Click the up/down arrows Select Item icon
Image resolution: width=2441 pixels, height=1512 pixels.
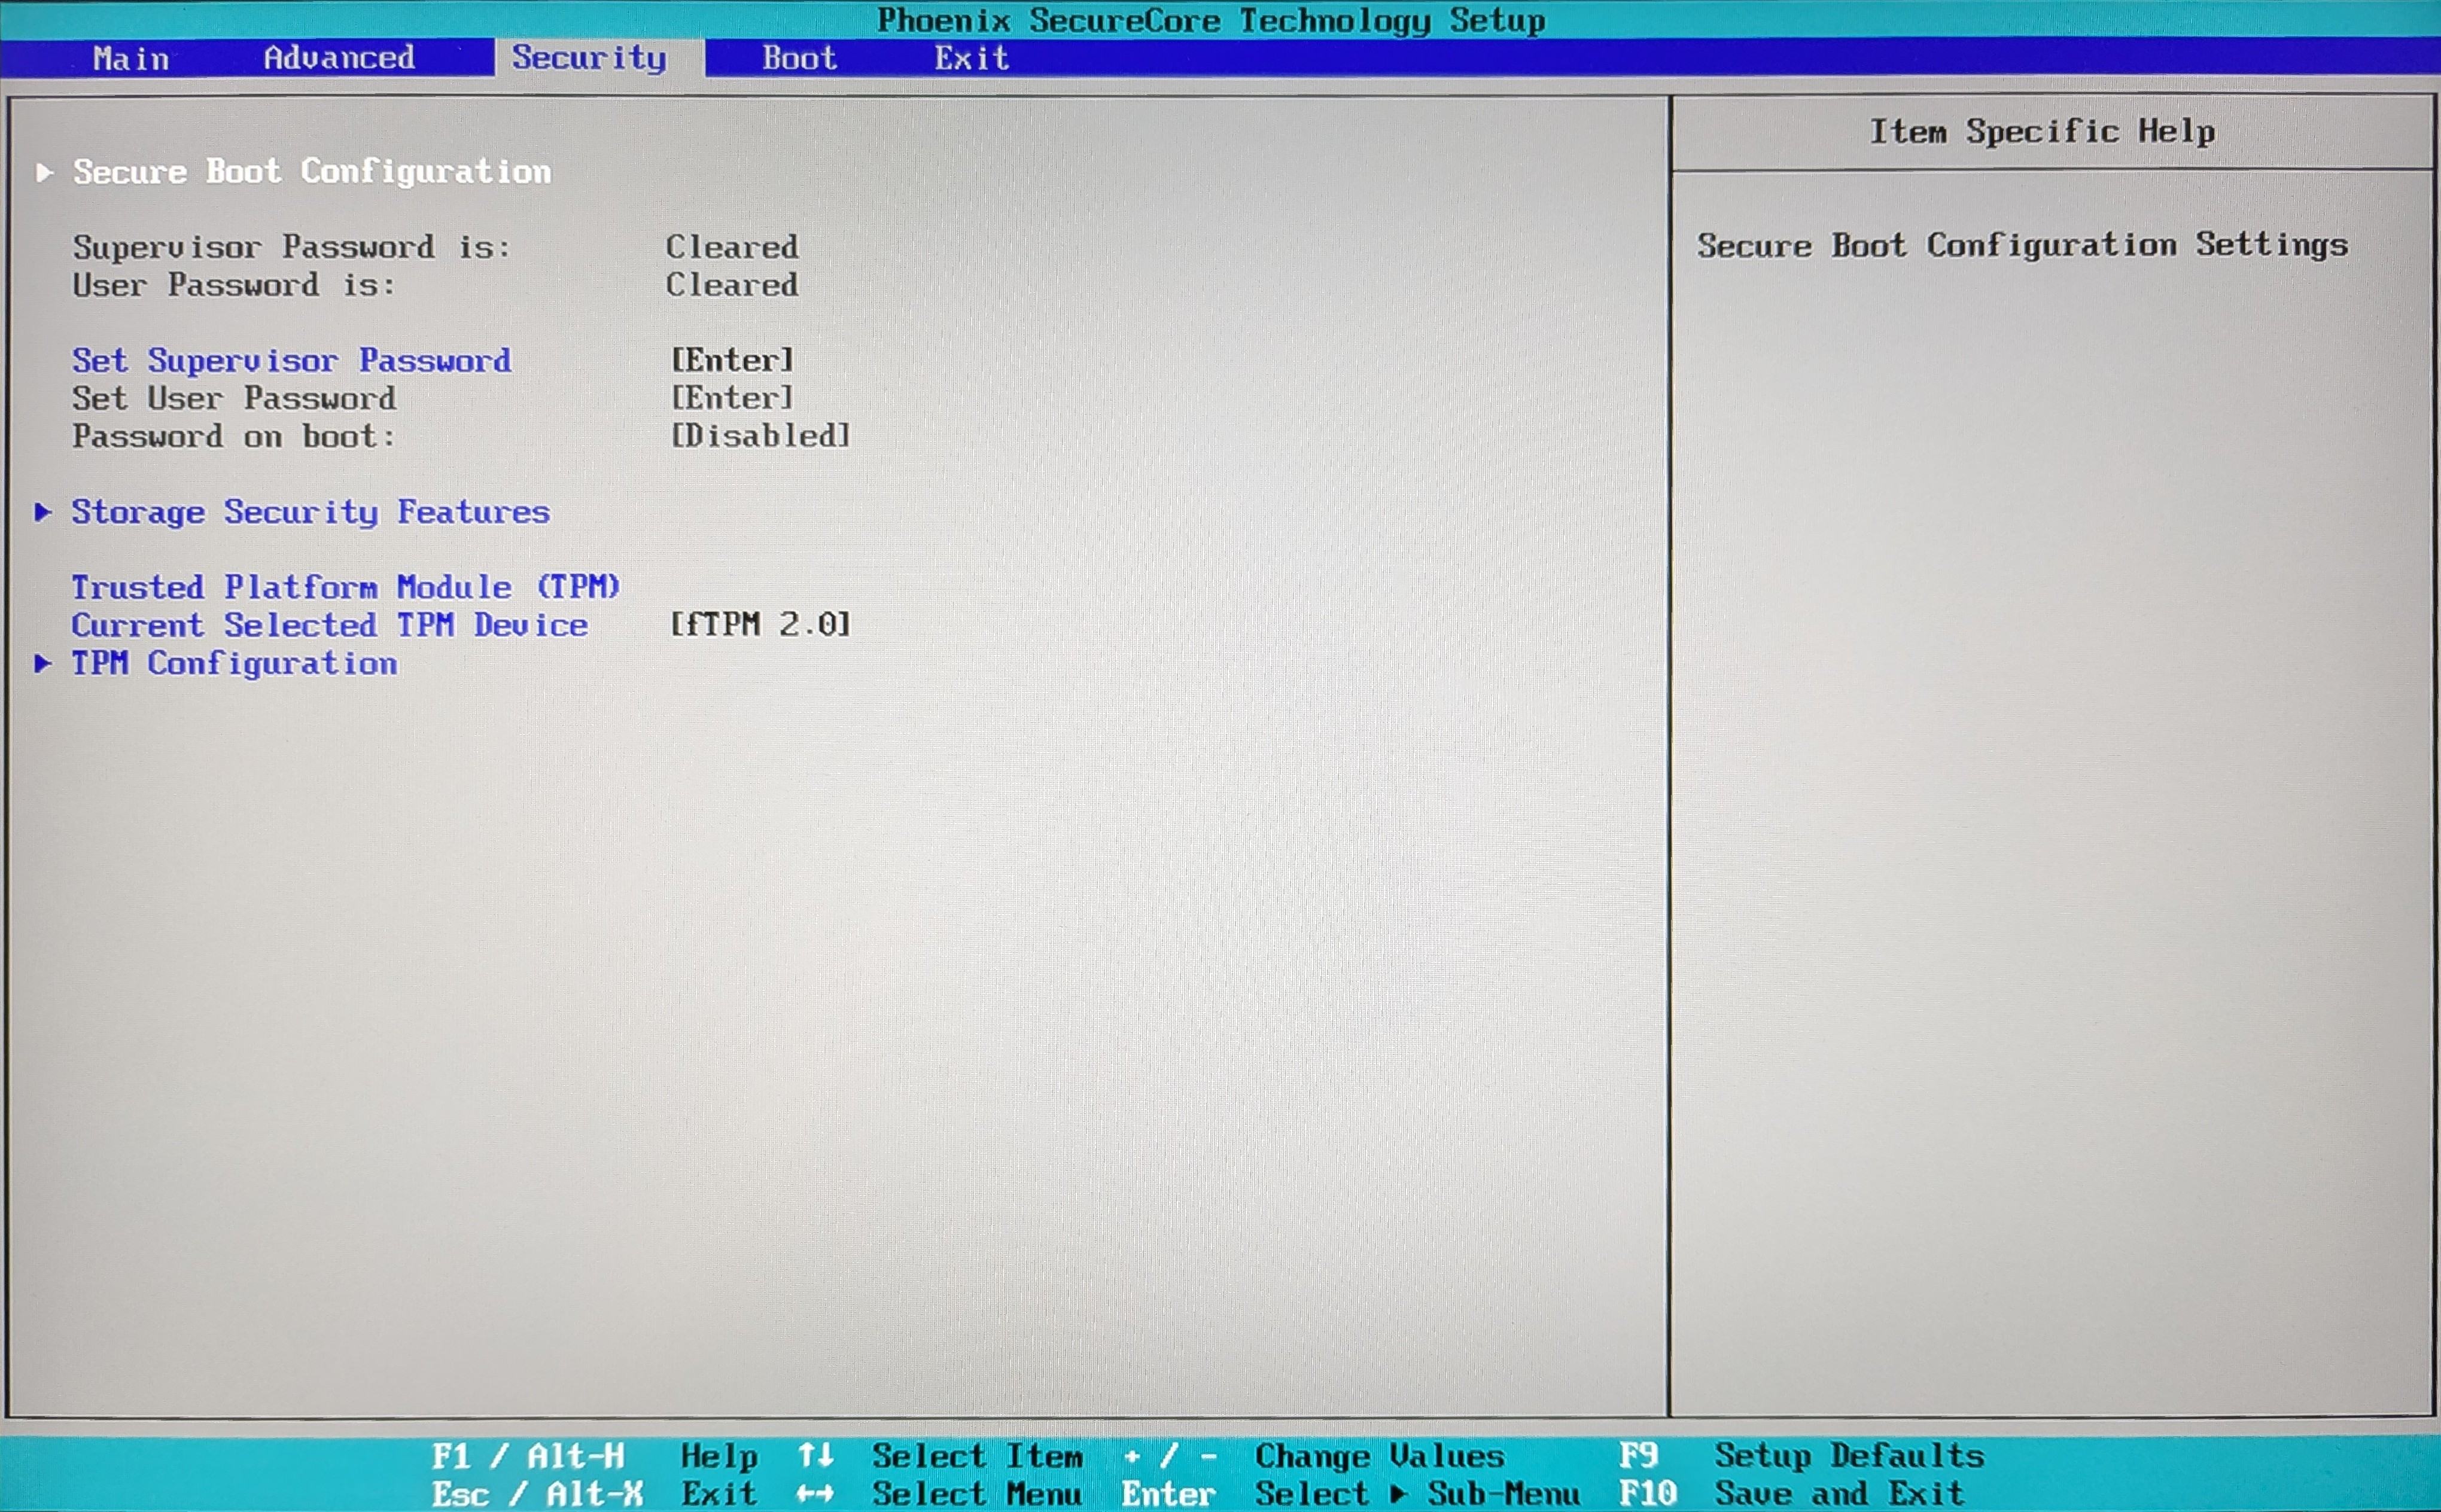[815, 1455]
